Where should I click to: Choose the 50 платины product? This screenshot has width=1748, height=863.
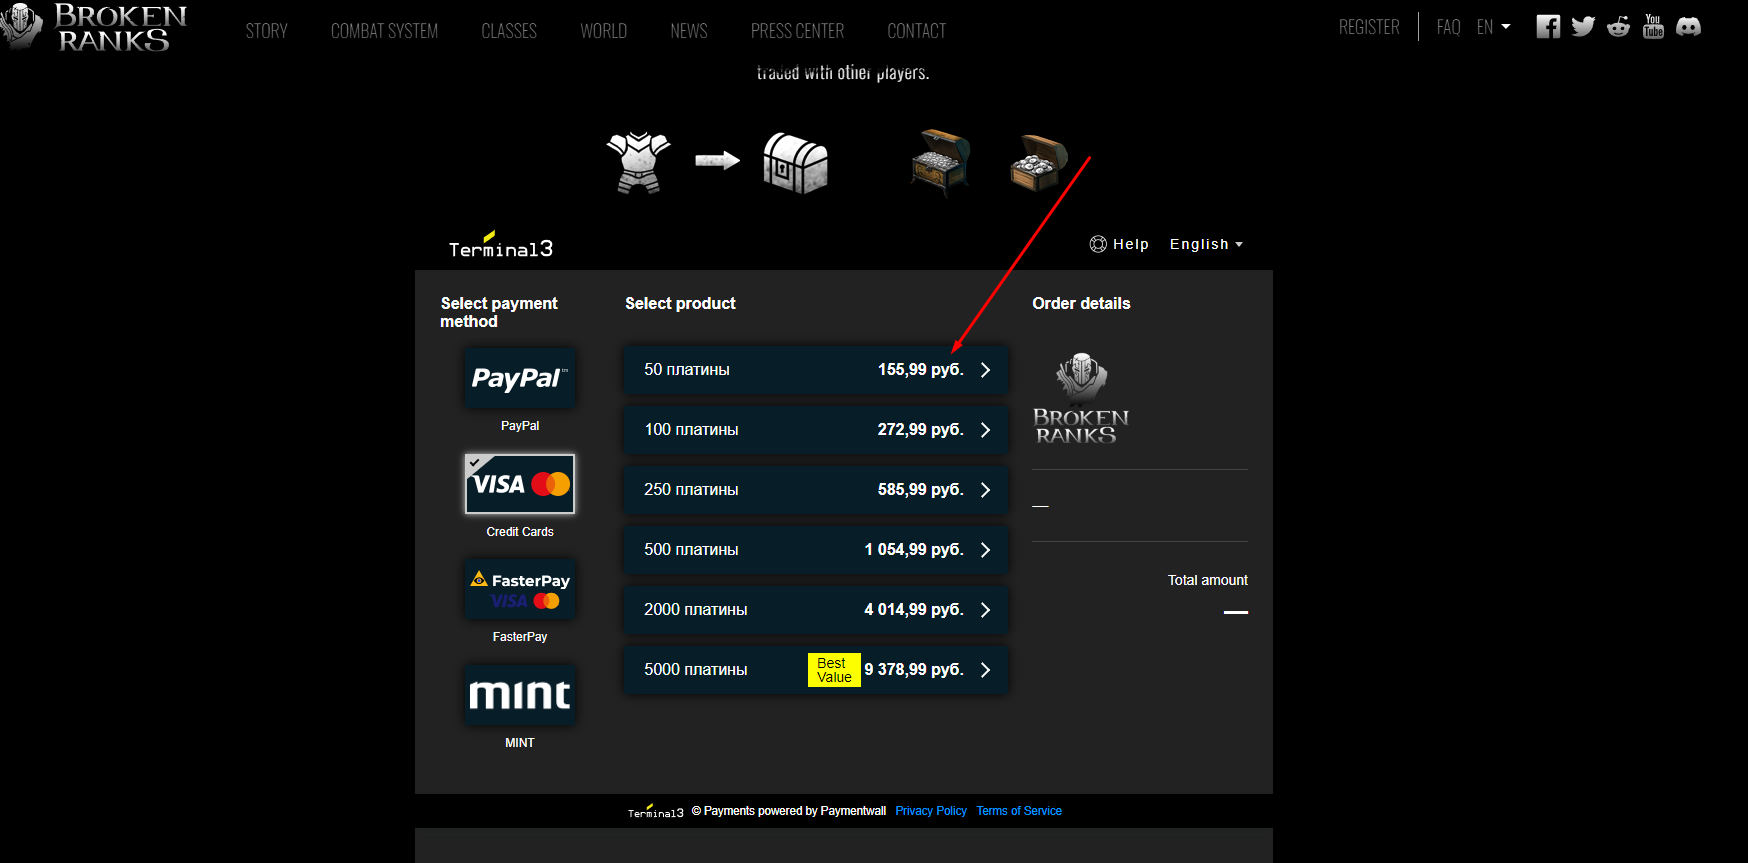[x=815, y=370]
